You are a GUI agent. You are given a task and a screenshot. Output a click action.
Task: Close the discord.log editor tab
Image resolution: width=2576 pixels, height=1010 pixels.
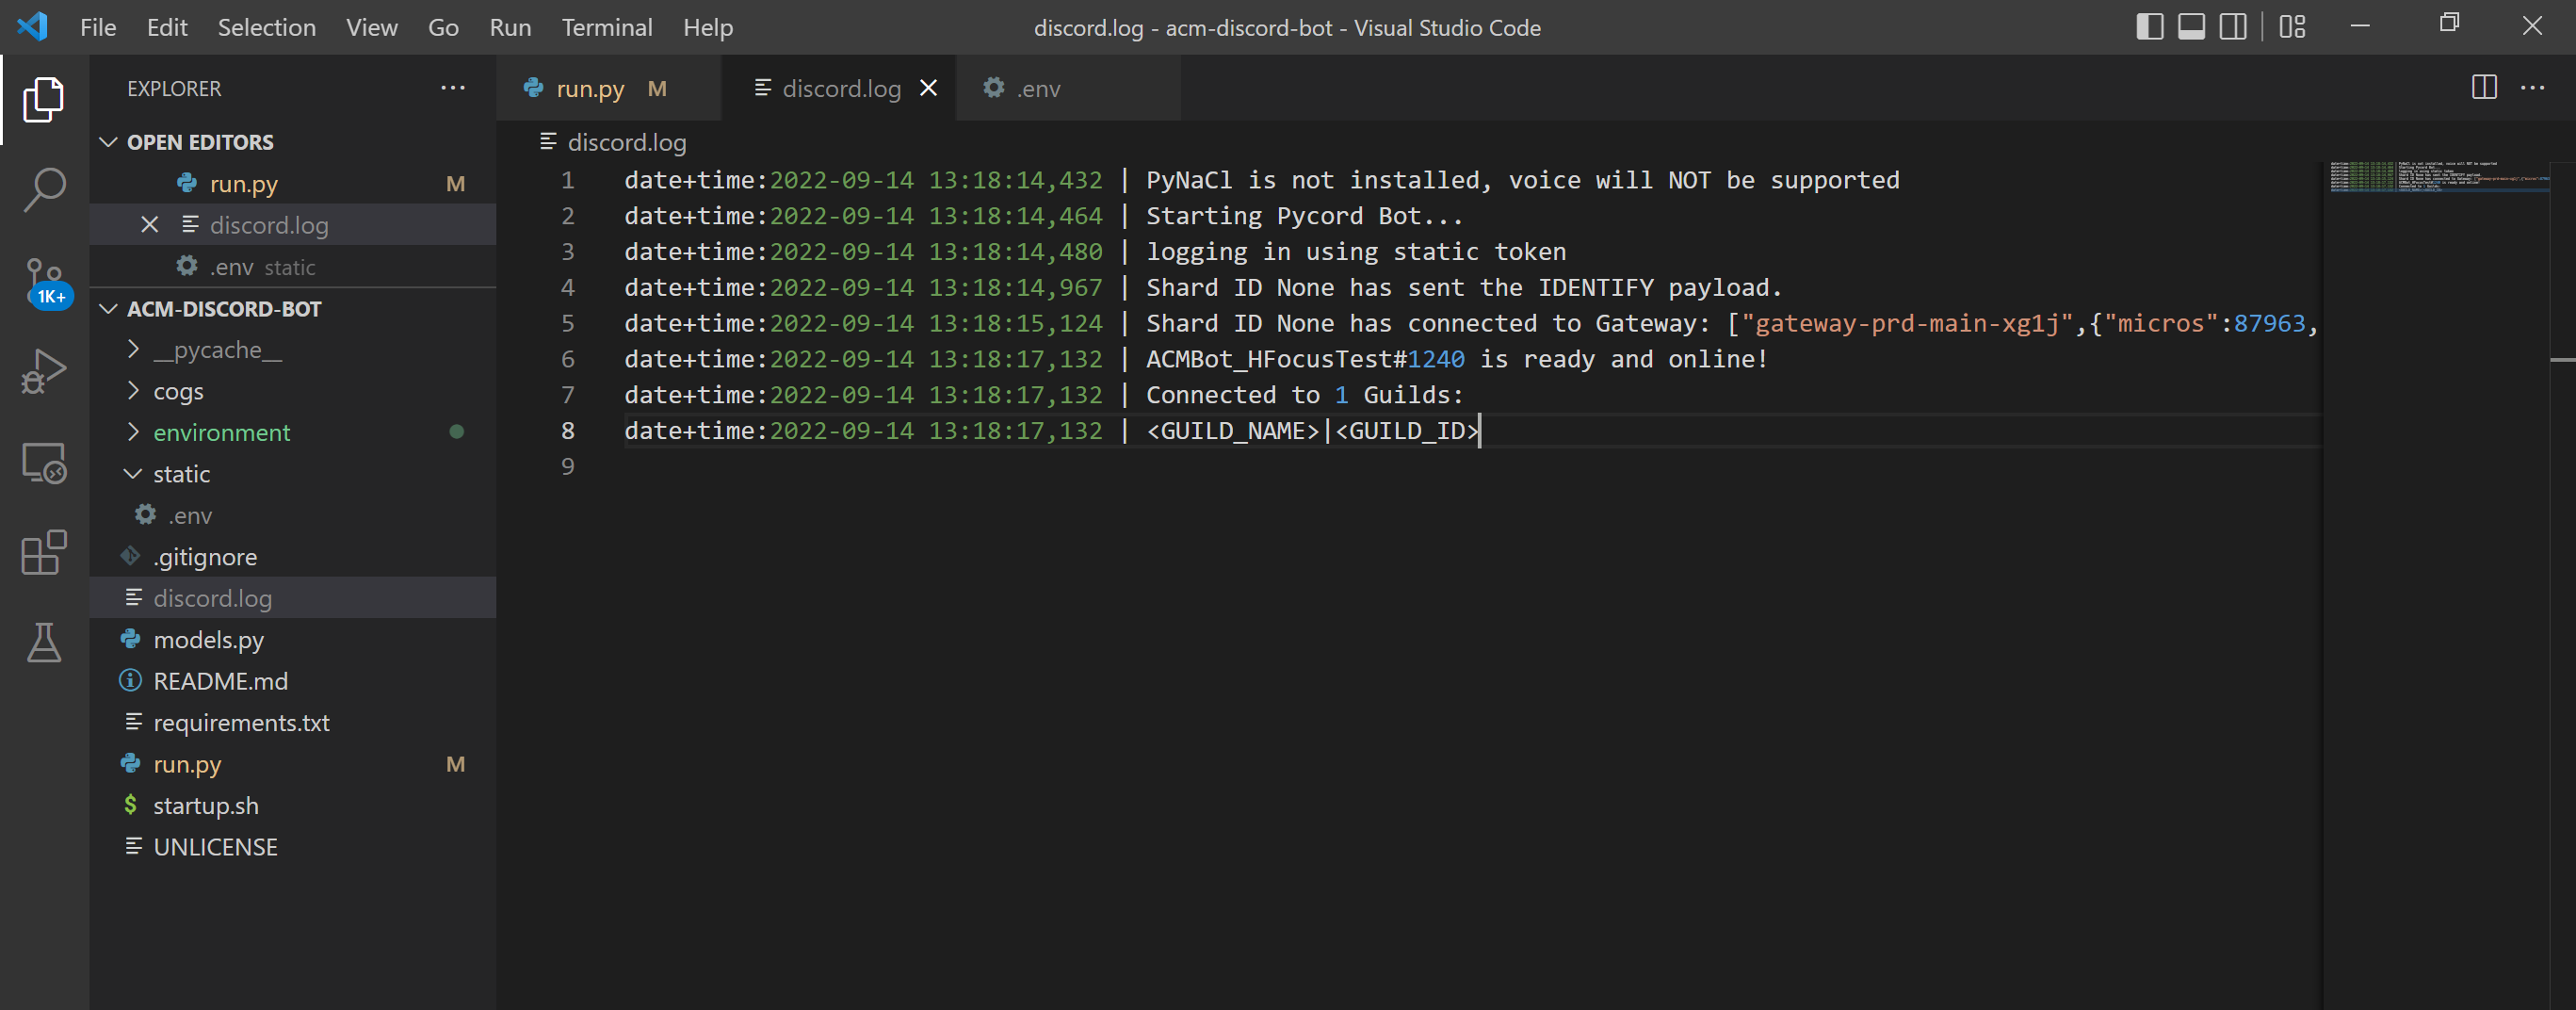[928, 88]
